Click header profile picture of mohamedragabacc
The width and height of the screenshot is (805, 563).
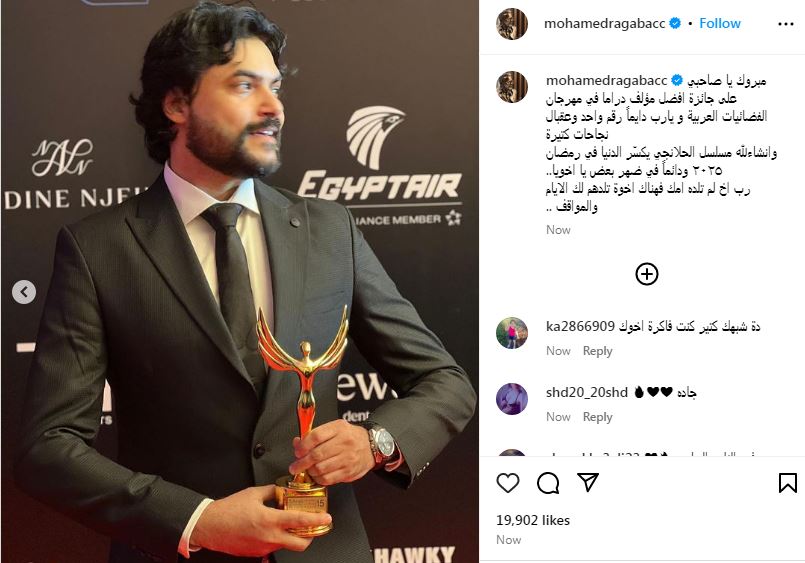point(512,24)
